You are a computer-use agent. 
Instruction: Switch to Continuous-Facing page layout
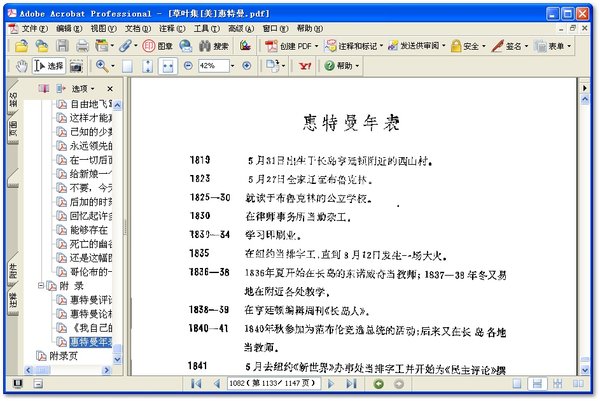pos(557,383)
